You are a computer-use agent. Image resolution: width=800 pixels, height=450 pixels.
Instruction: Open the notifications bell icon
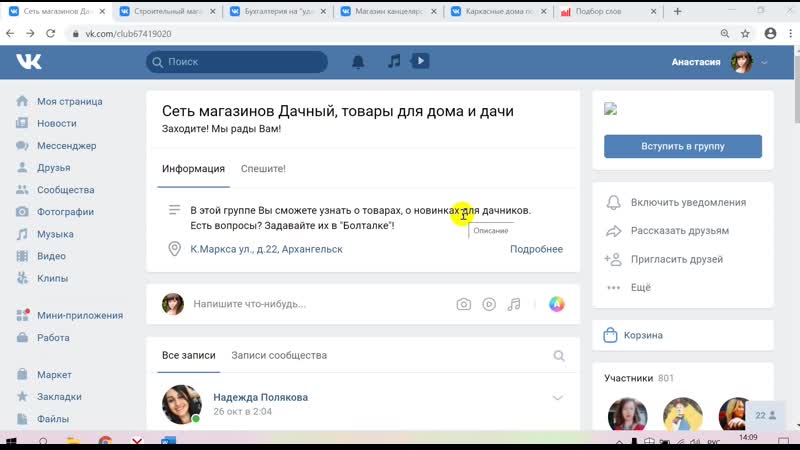tap(358, 62)
